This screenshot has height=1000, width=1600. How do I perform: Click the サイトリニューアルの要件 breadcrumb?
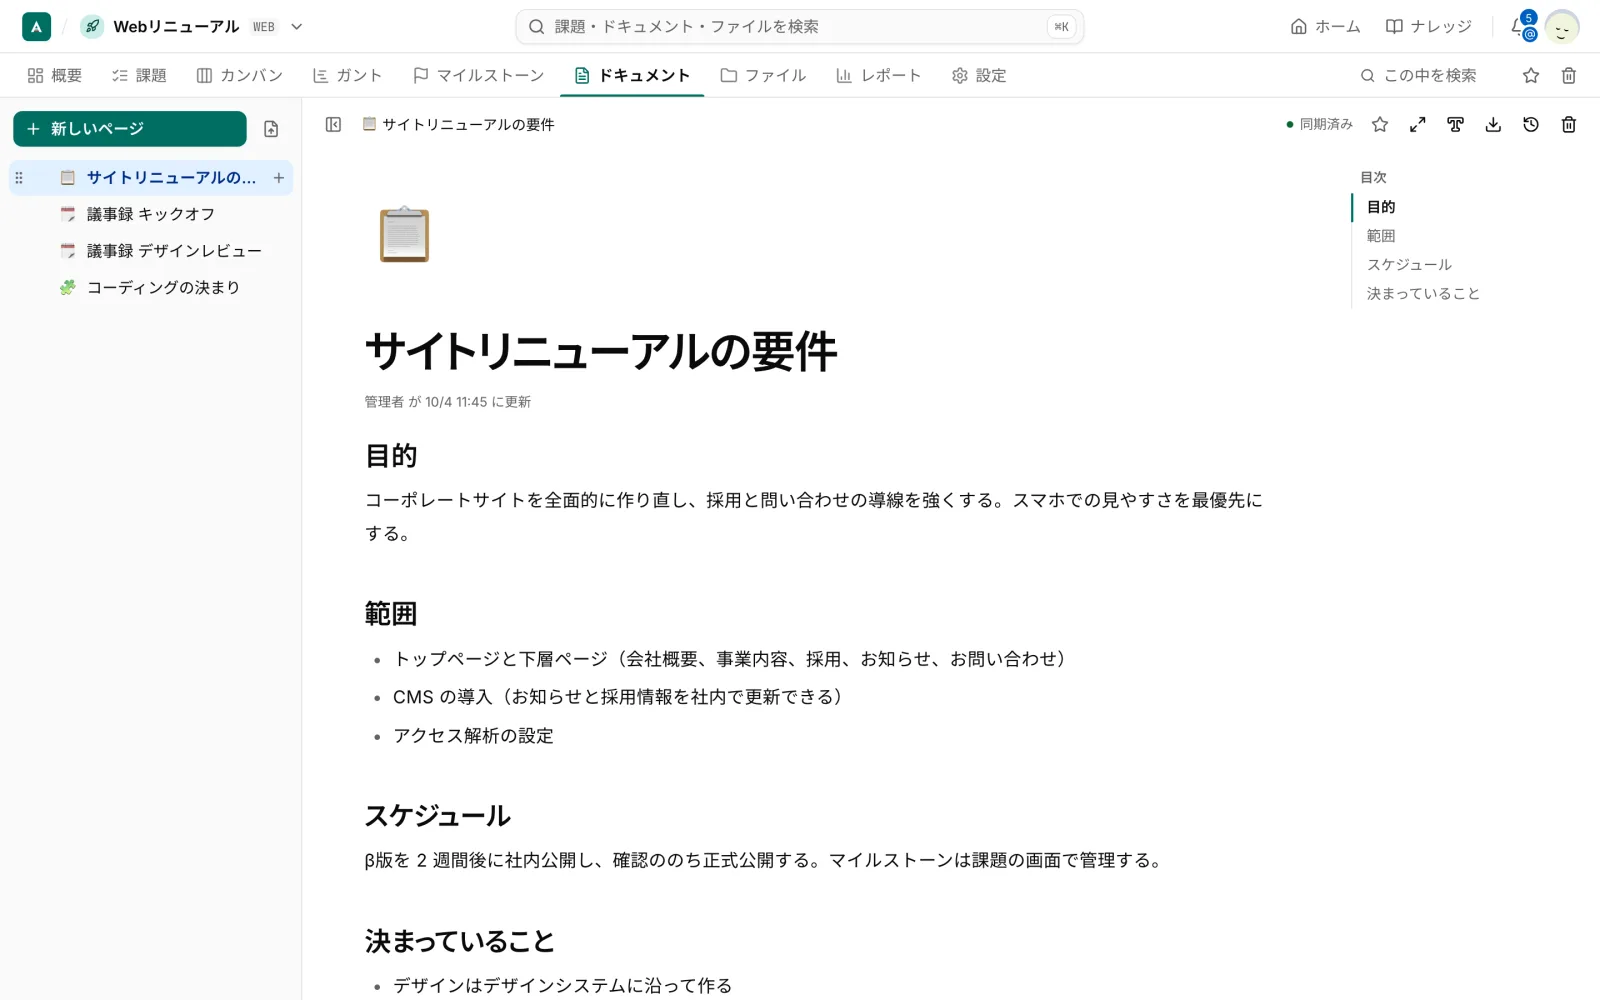458,124
